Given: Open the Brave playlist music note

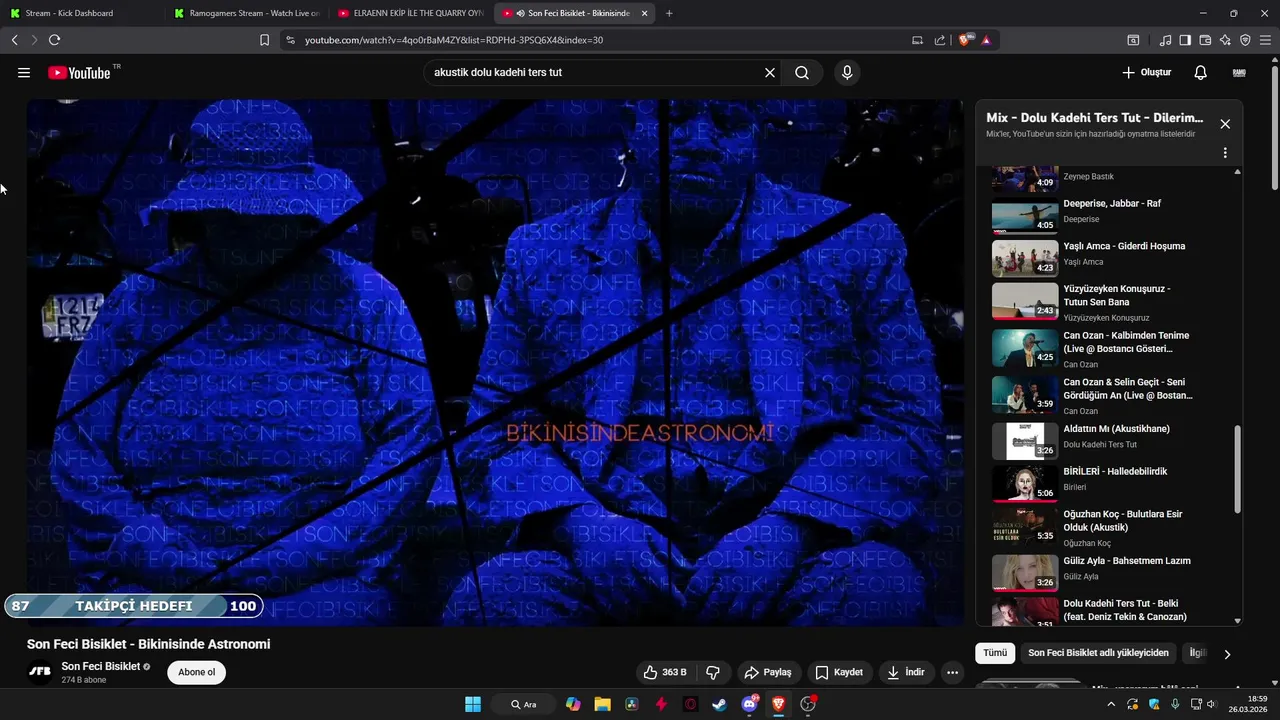Looking at the screenshot, I should [x=1165, y=40].
